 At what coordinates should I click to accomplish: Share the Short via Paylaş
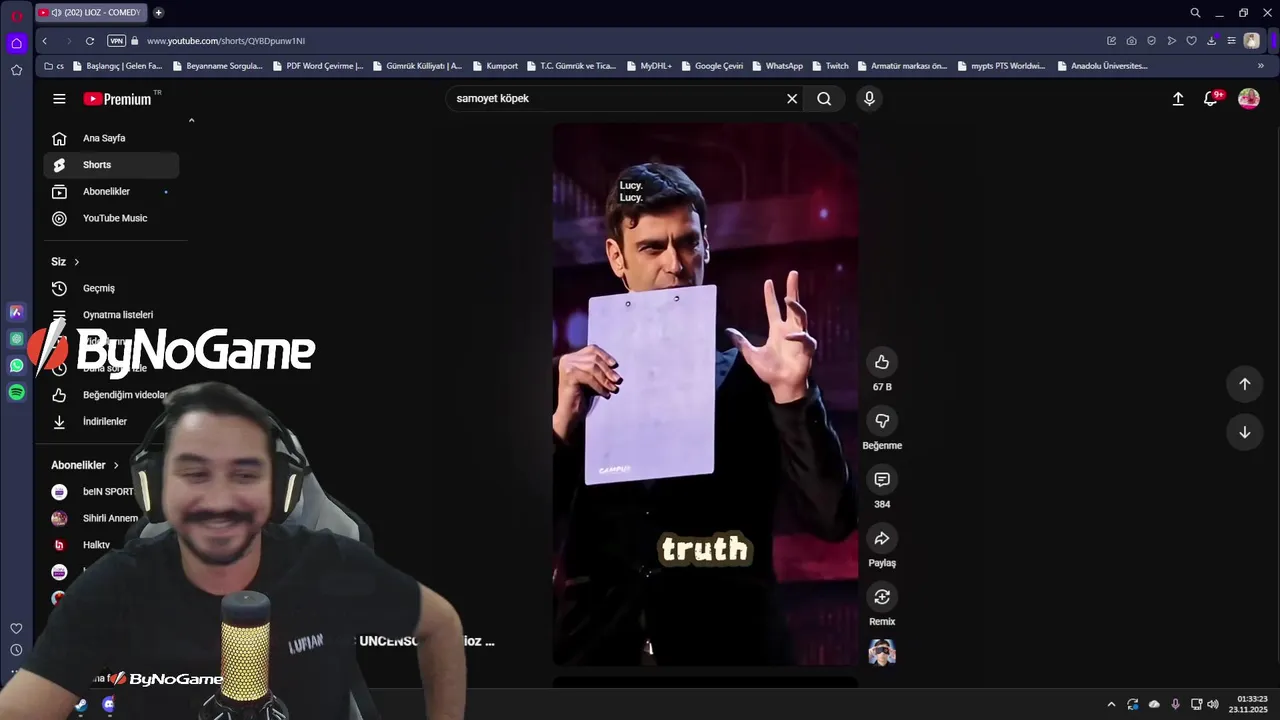coord(882,538)
